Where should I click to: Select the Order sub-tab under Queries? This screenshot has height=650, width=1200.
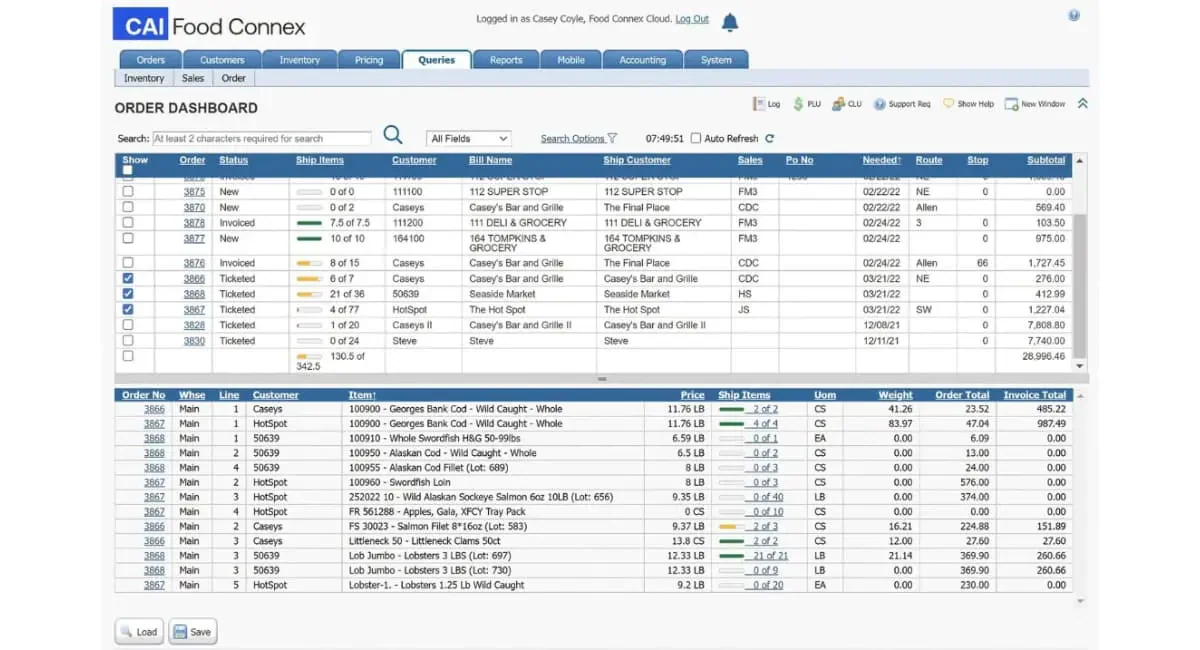234,78
